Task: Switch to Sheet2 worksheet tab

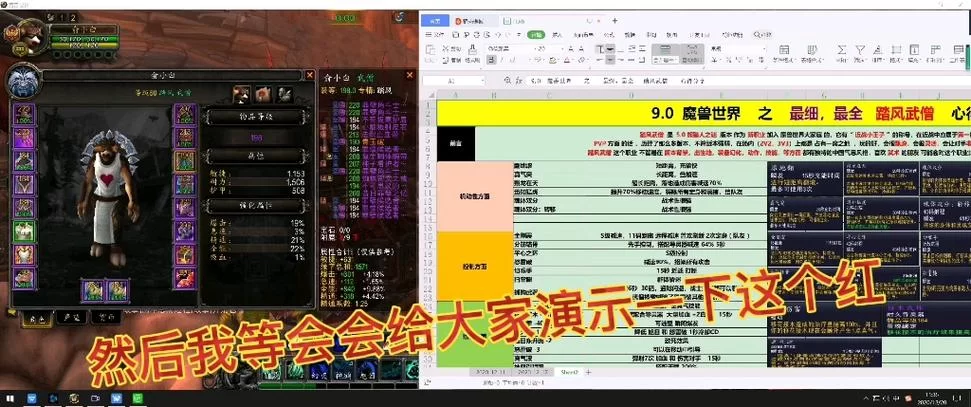Action: coord(569,372)
